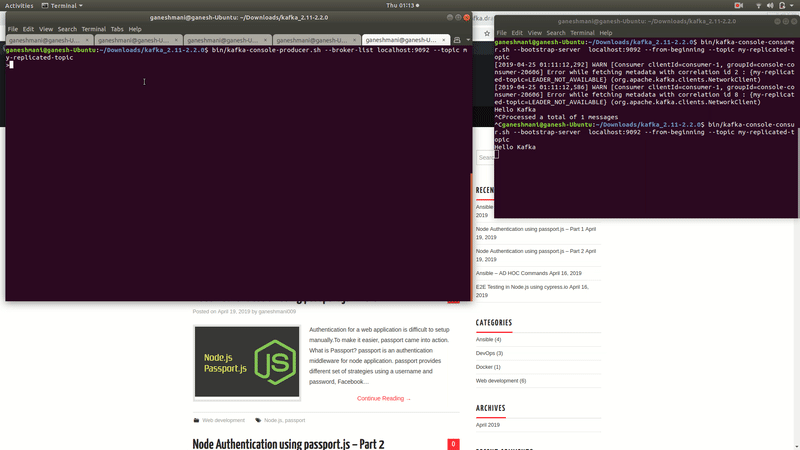800x450 pixels.
Task: Close the fifth active terminal tab
Action: coord(443,40)
